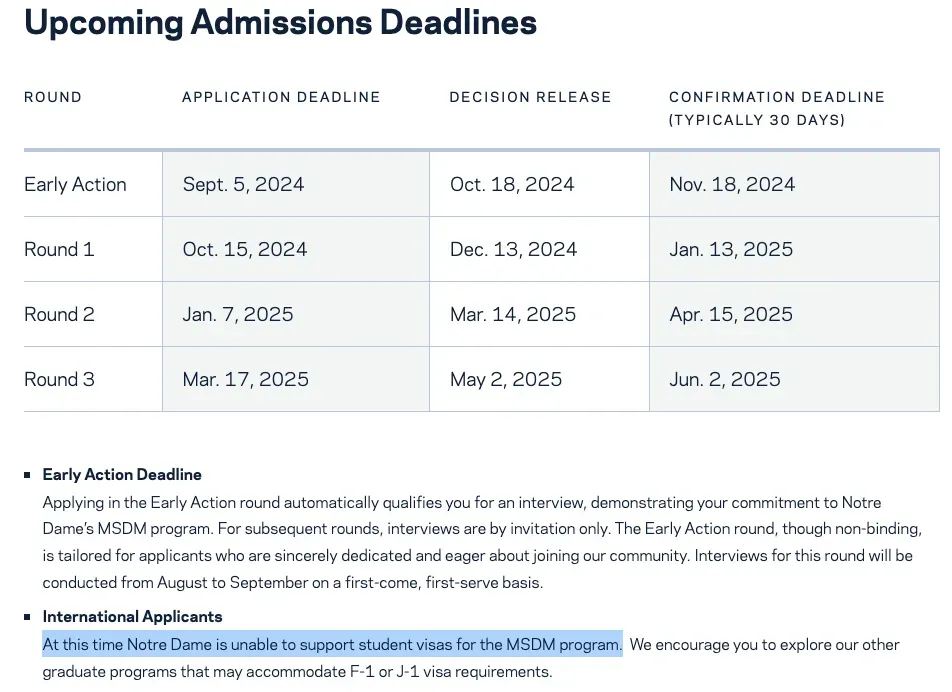Select the Early Action row label

tap(75, 185)
